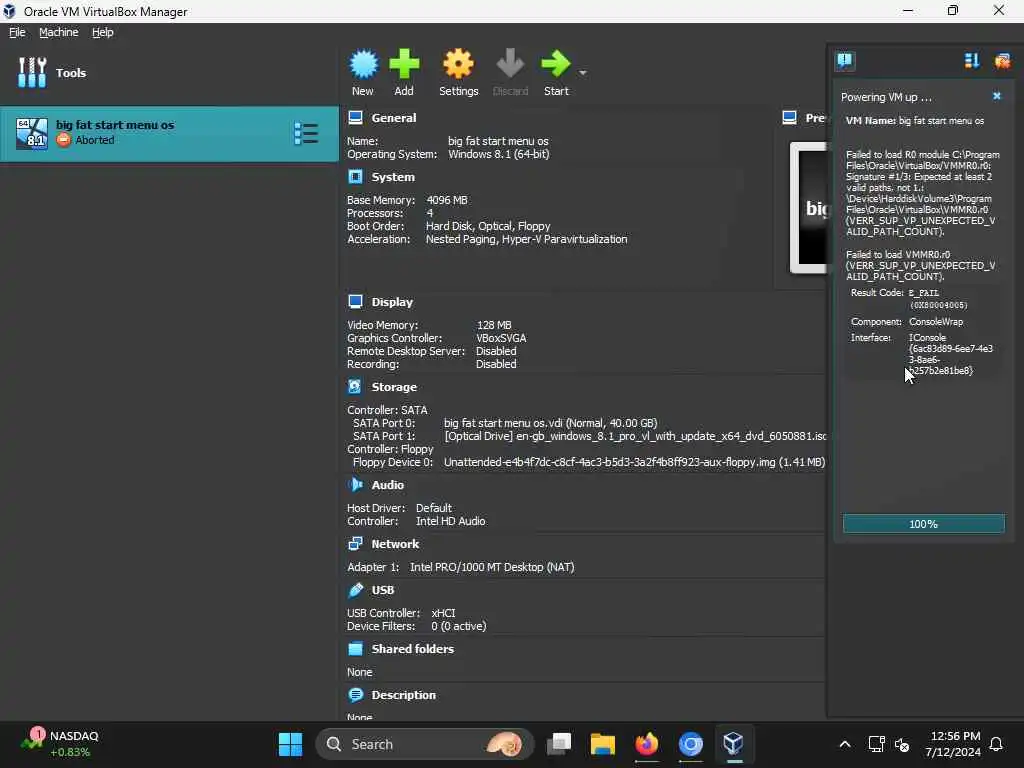
Task: Open the Storage settings heading link
Action: 394,387
